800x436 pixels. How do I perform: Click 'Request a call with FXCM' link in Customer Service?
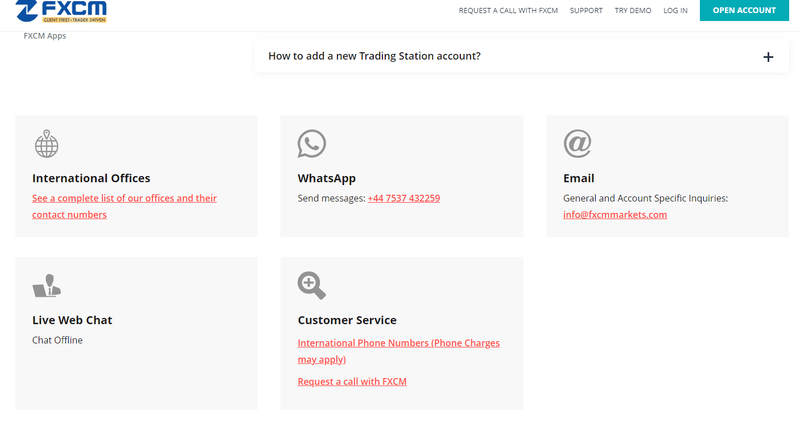click(352, 382)
